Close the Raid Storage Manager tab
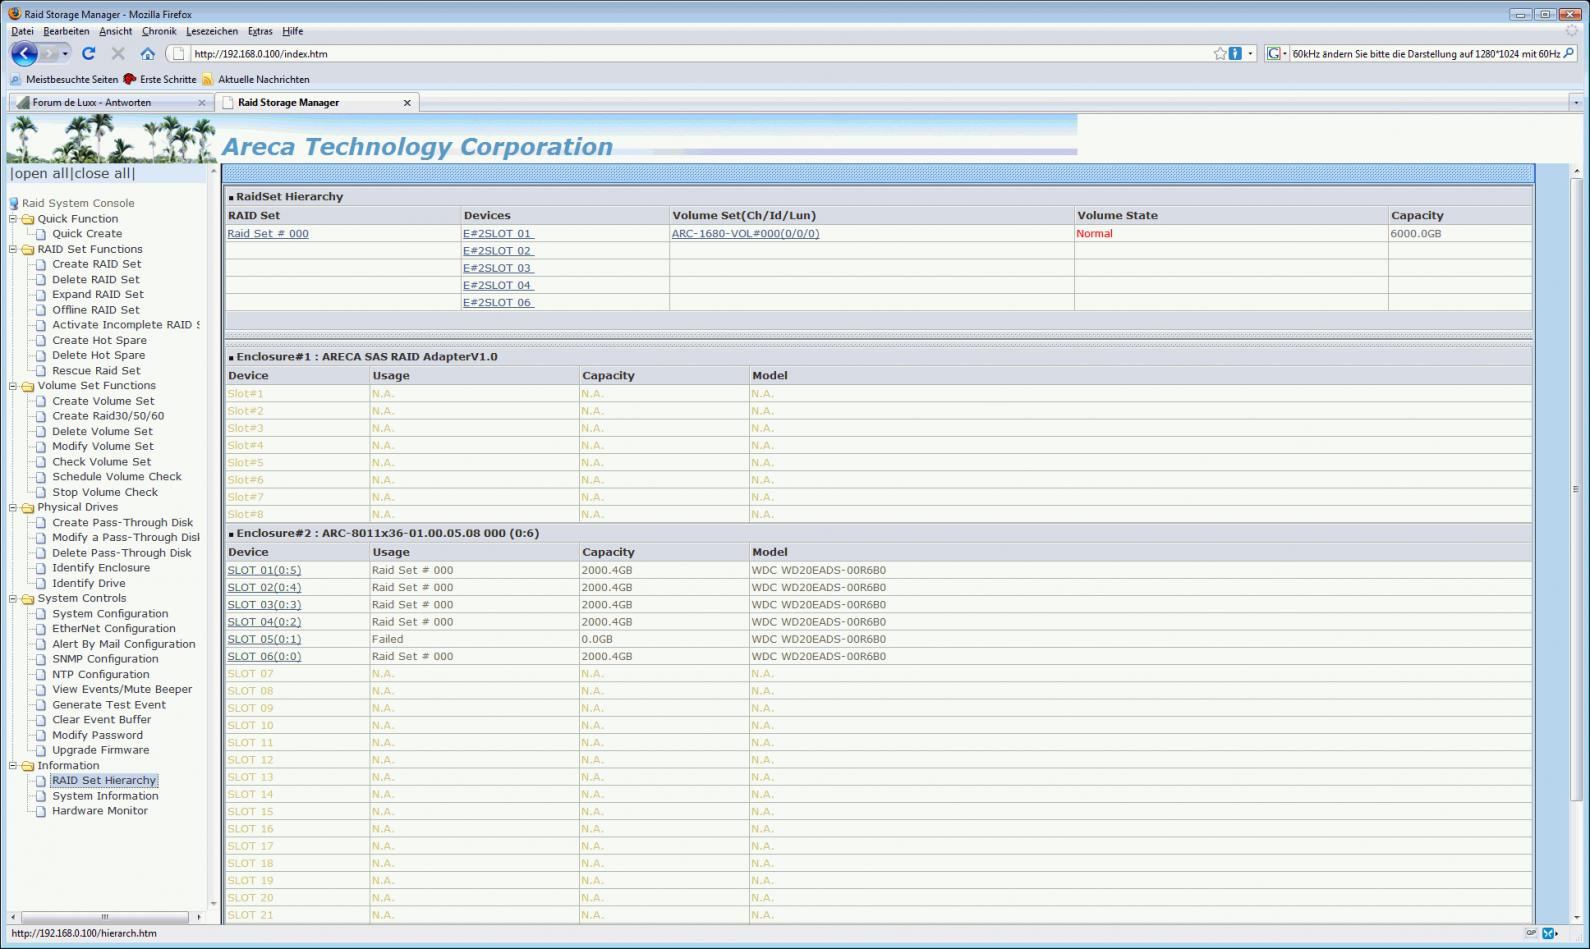1590x949 pixels. tap(407, 103)
